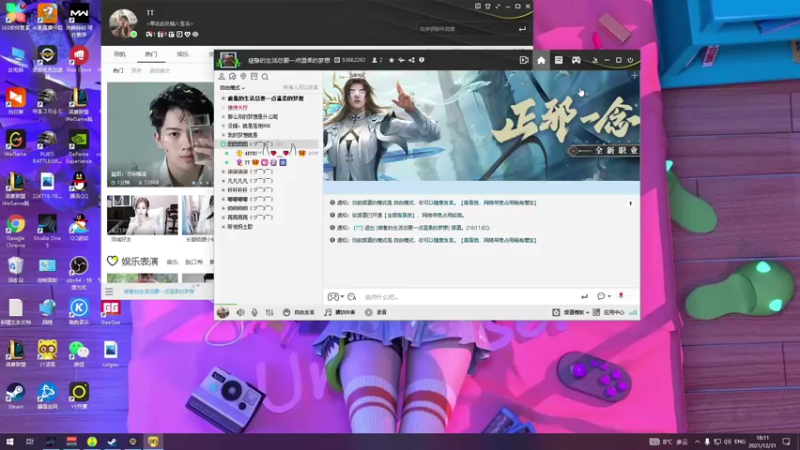Click the location pin icon above channel tree
800x450 pixels.
click(243, 77)
